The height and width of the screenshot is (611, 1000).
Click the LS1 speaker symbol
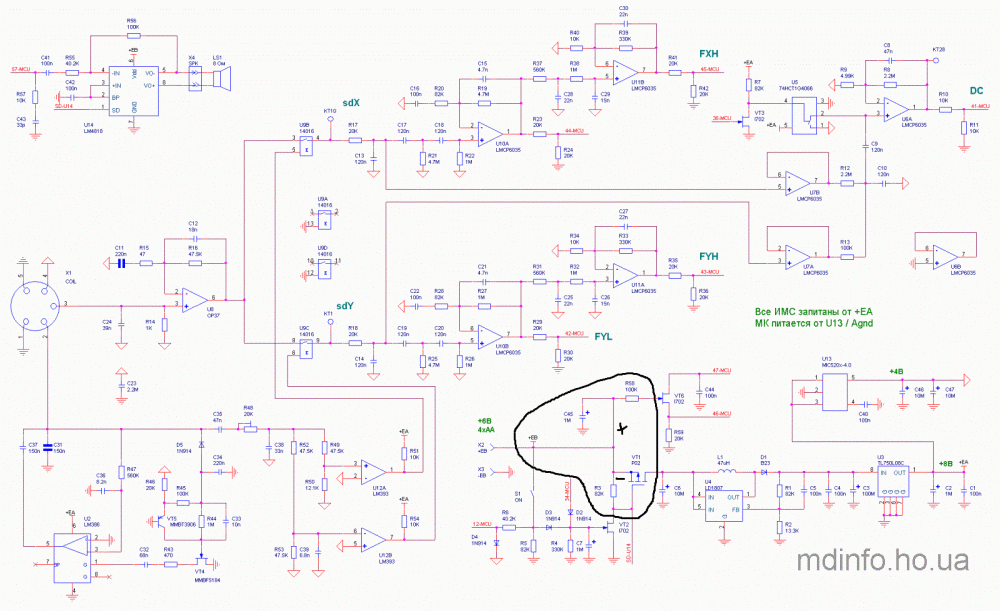pyautogui.click(x=220, y=79)
